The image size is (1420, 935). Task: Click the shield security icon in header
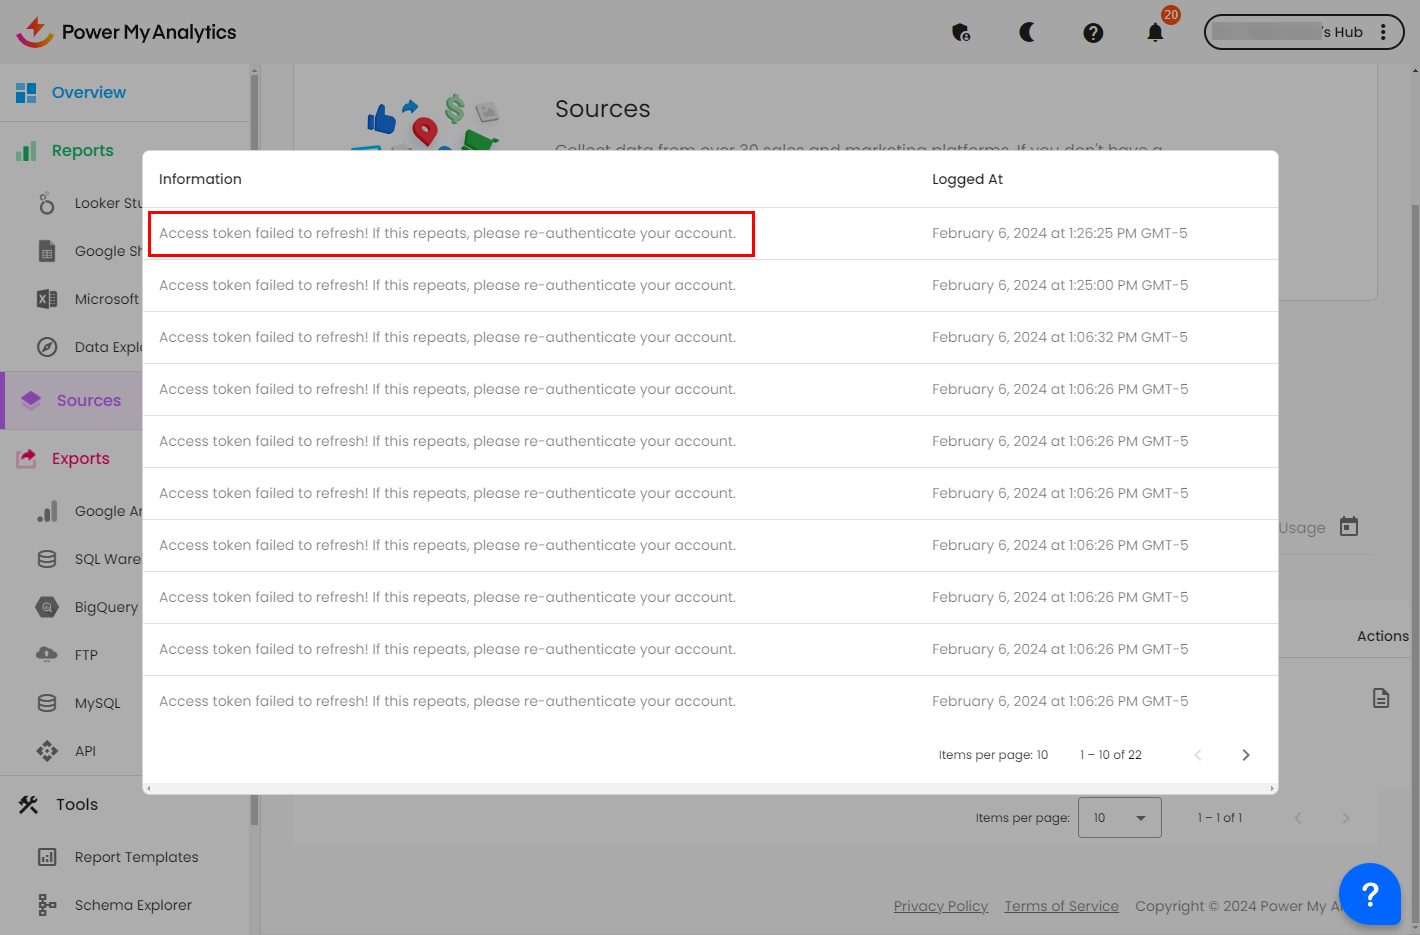(x=961, y=33)
